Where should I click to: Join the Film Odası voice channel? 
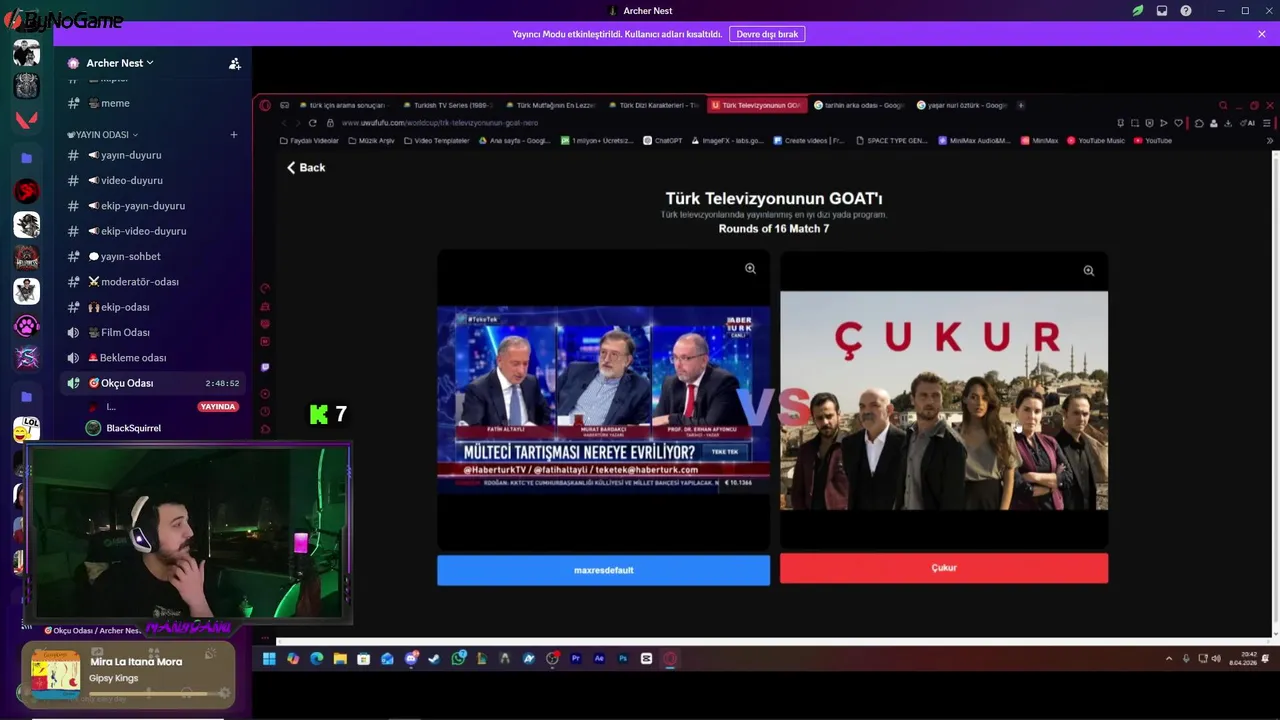point(152,332)
